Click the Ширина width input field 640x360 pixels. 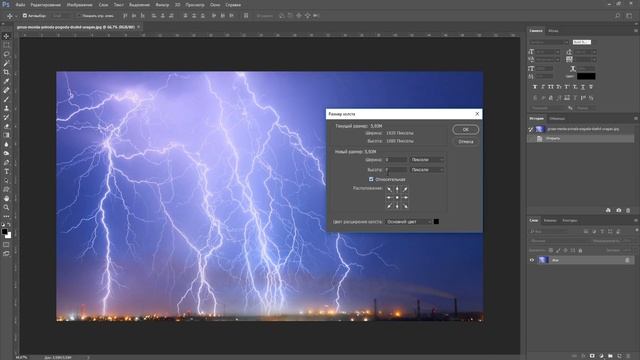(396, 160)
